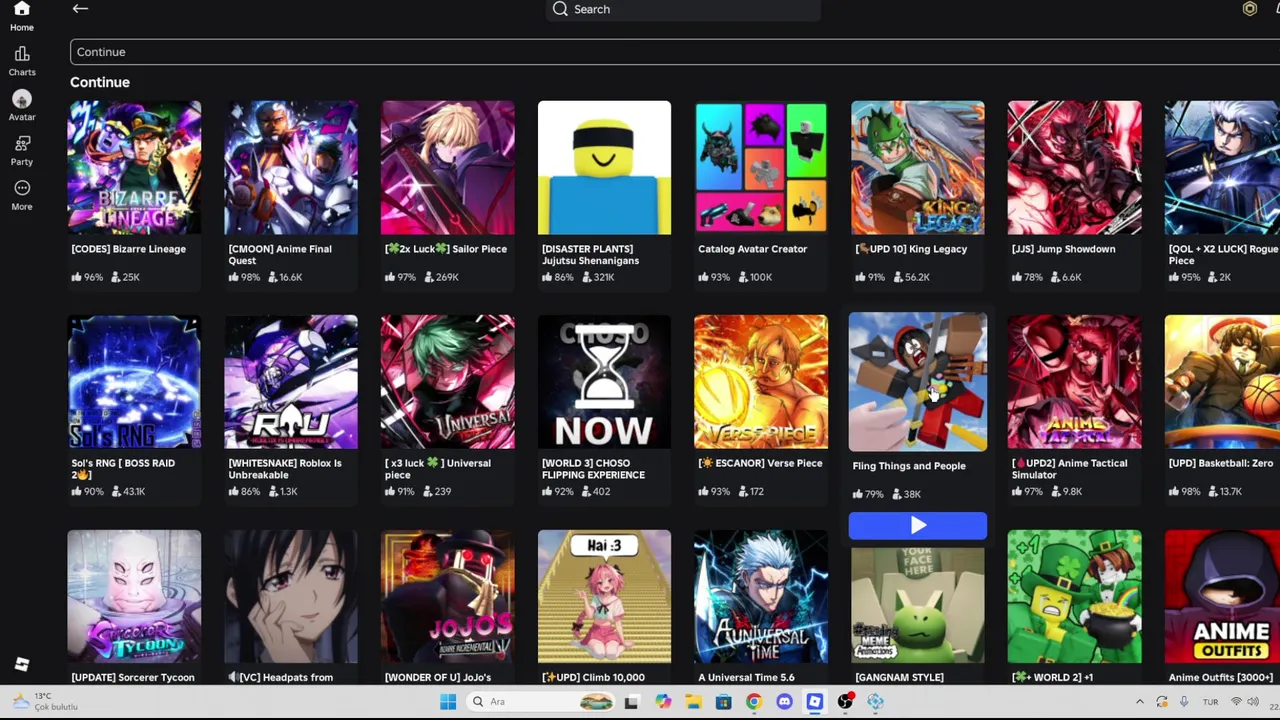Expand hidden system tray icons chevron

[x=1139, y=702]
